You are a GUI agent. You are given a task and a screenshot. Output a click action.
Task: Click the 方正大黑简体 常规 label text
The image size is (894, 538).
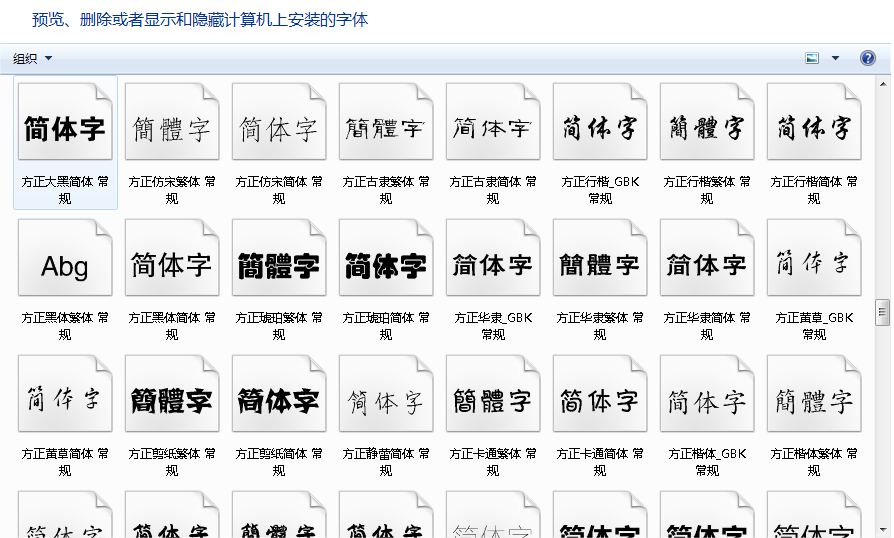pos(65,190)
